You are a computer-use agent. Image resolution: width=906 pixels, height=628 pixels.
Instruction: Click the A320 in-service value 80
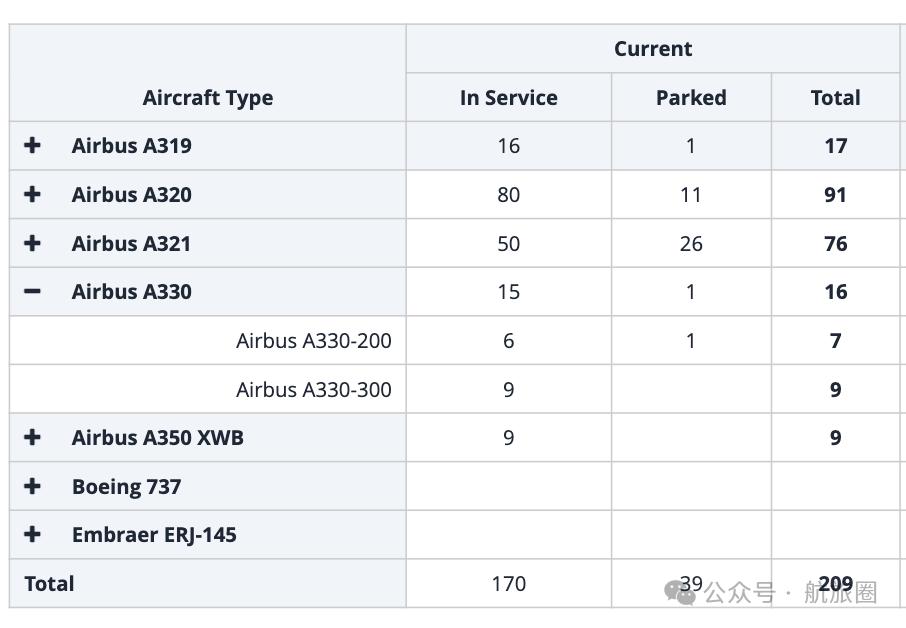pyautogui.click(x=508, y=195)
